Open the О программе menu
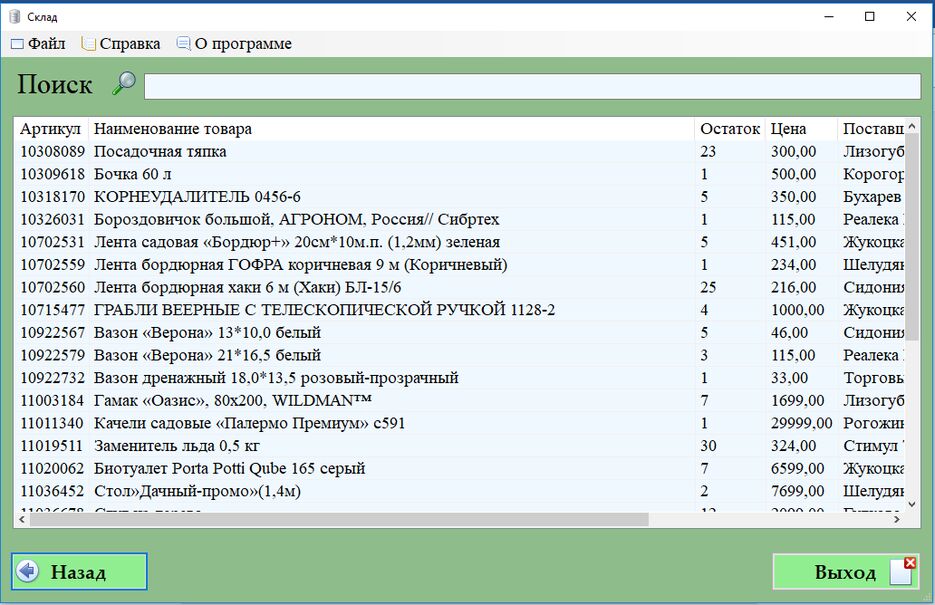The height and width of the screenshot is (605, 935). tap(234, 44)
